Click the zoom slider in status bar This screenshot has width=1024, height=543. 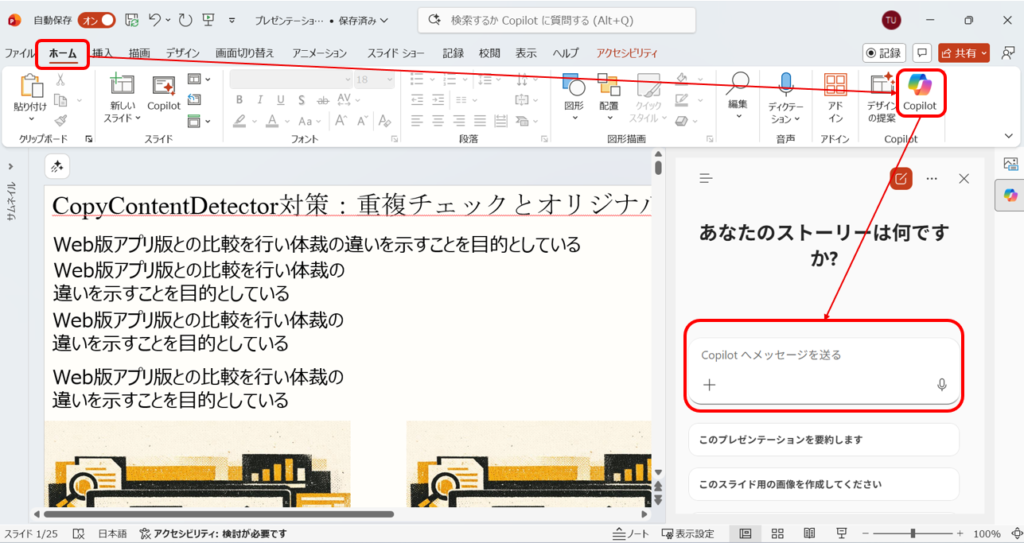pos(912,533)
